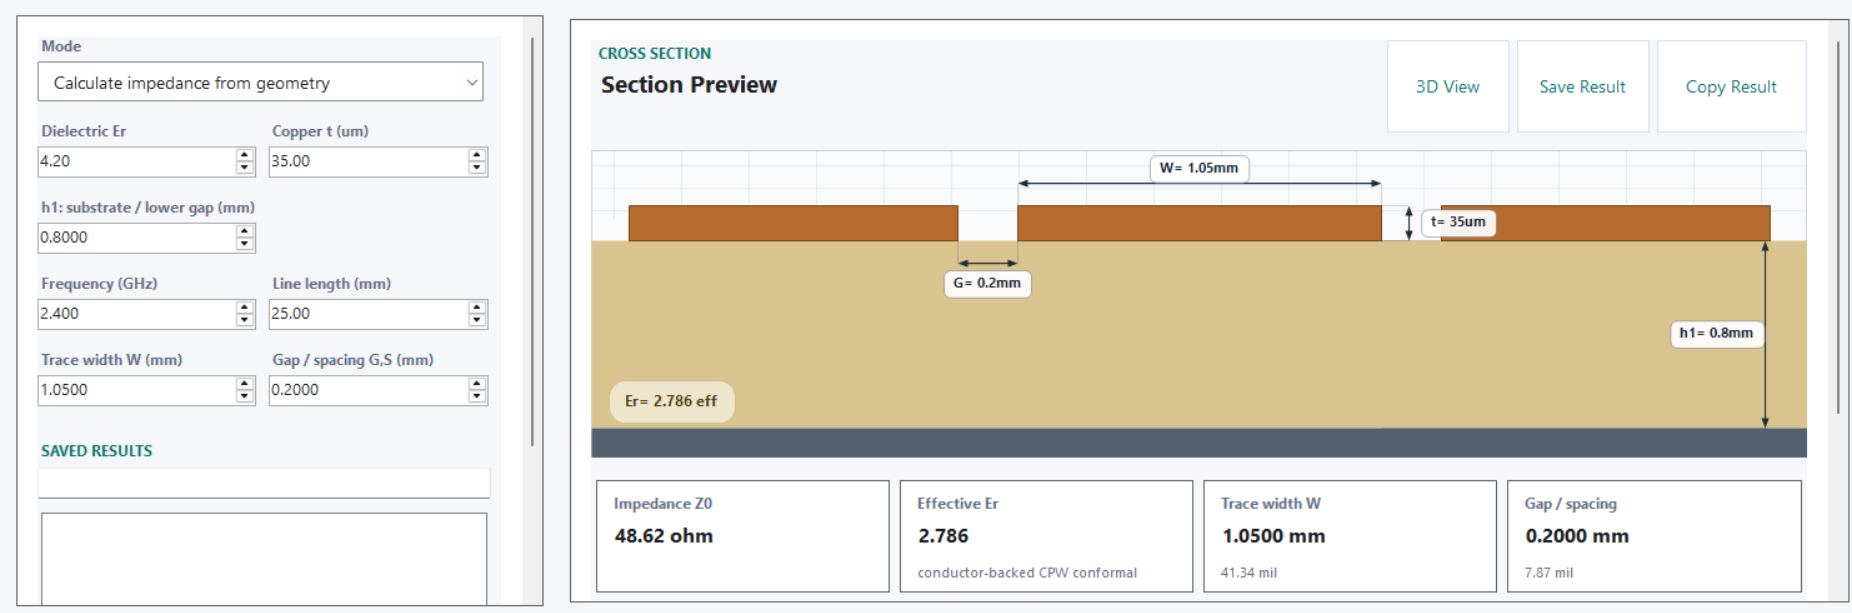The image size is (1852, 613).
Task: Click the Section Preview panel's vertical scrollbar
Action: (1838, 227)
